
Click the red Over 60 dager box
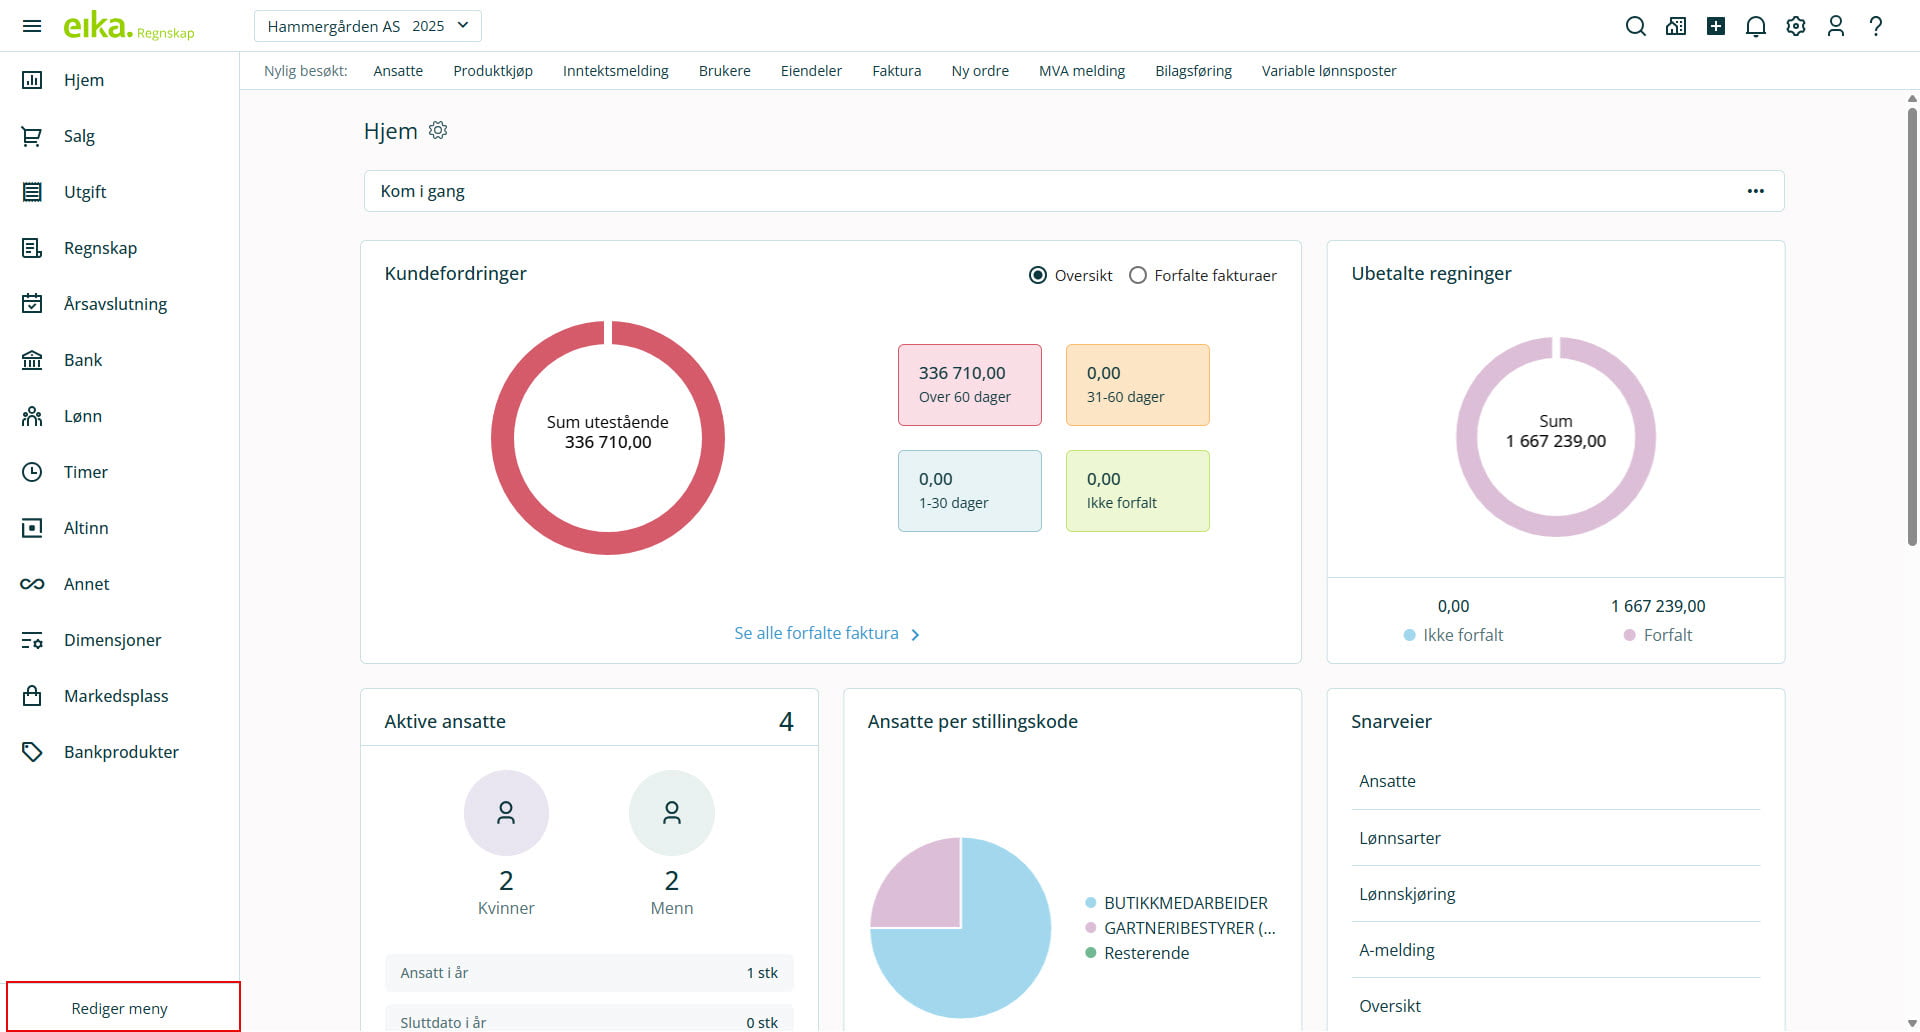[x=969, y=385]
